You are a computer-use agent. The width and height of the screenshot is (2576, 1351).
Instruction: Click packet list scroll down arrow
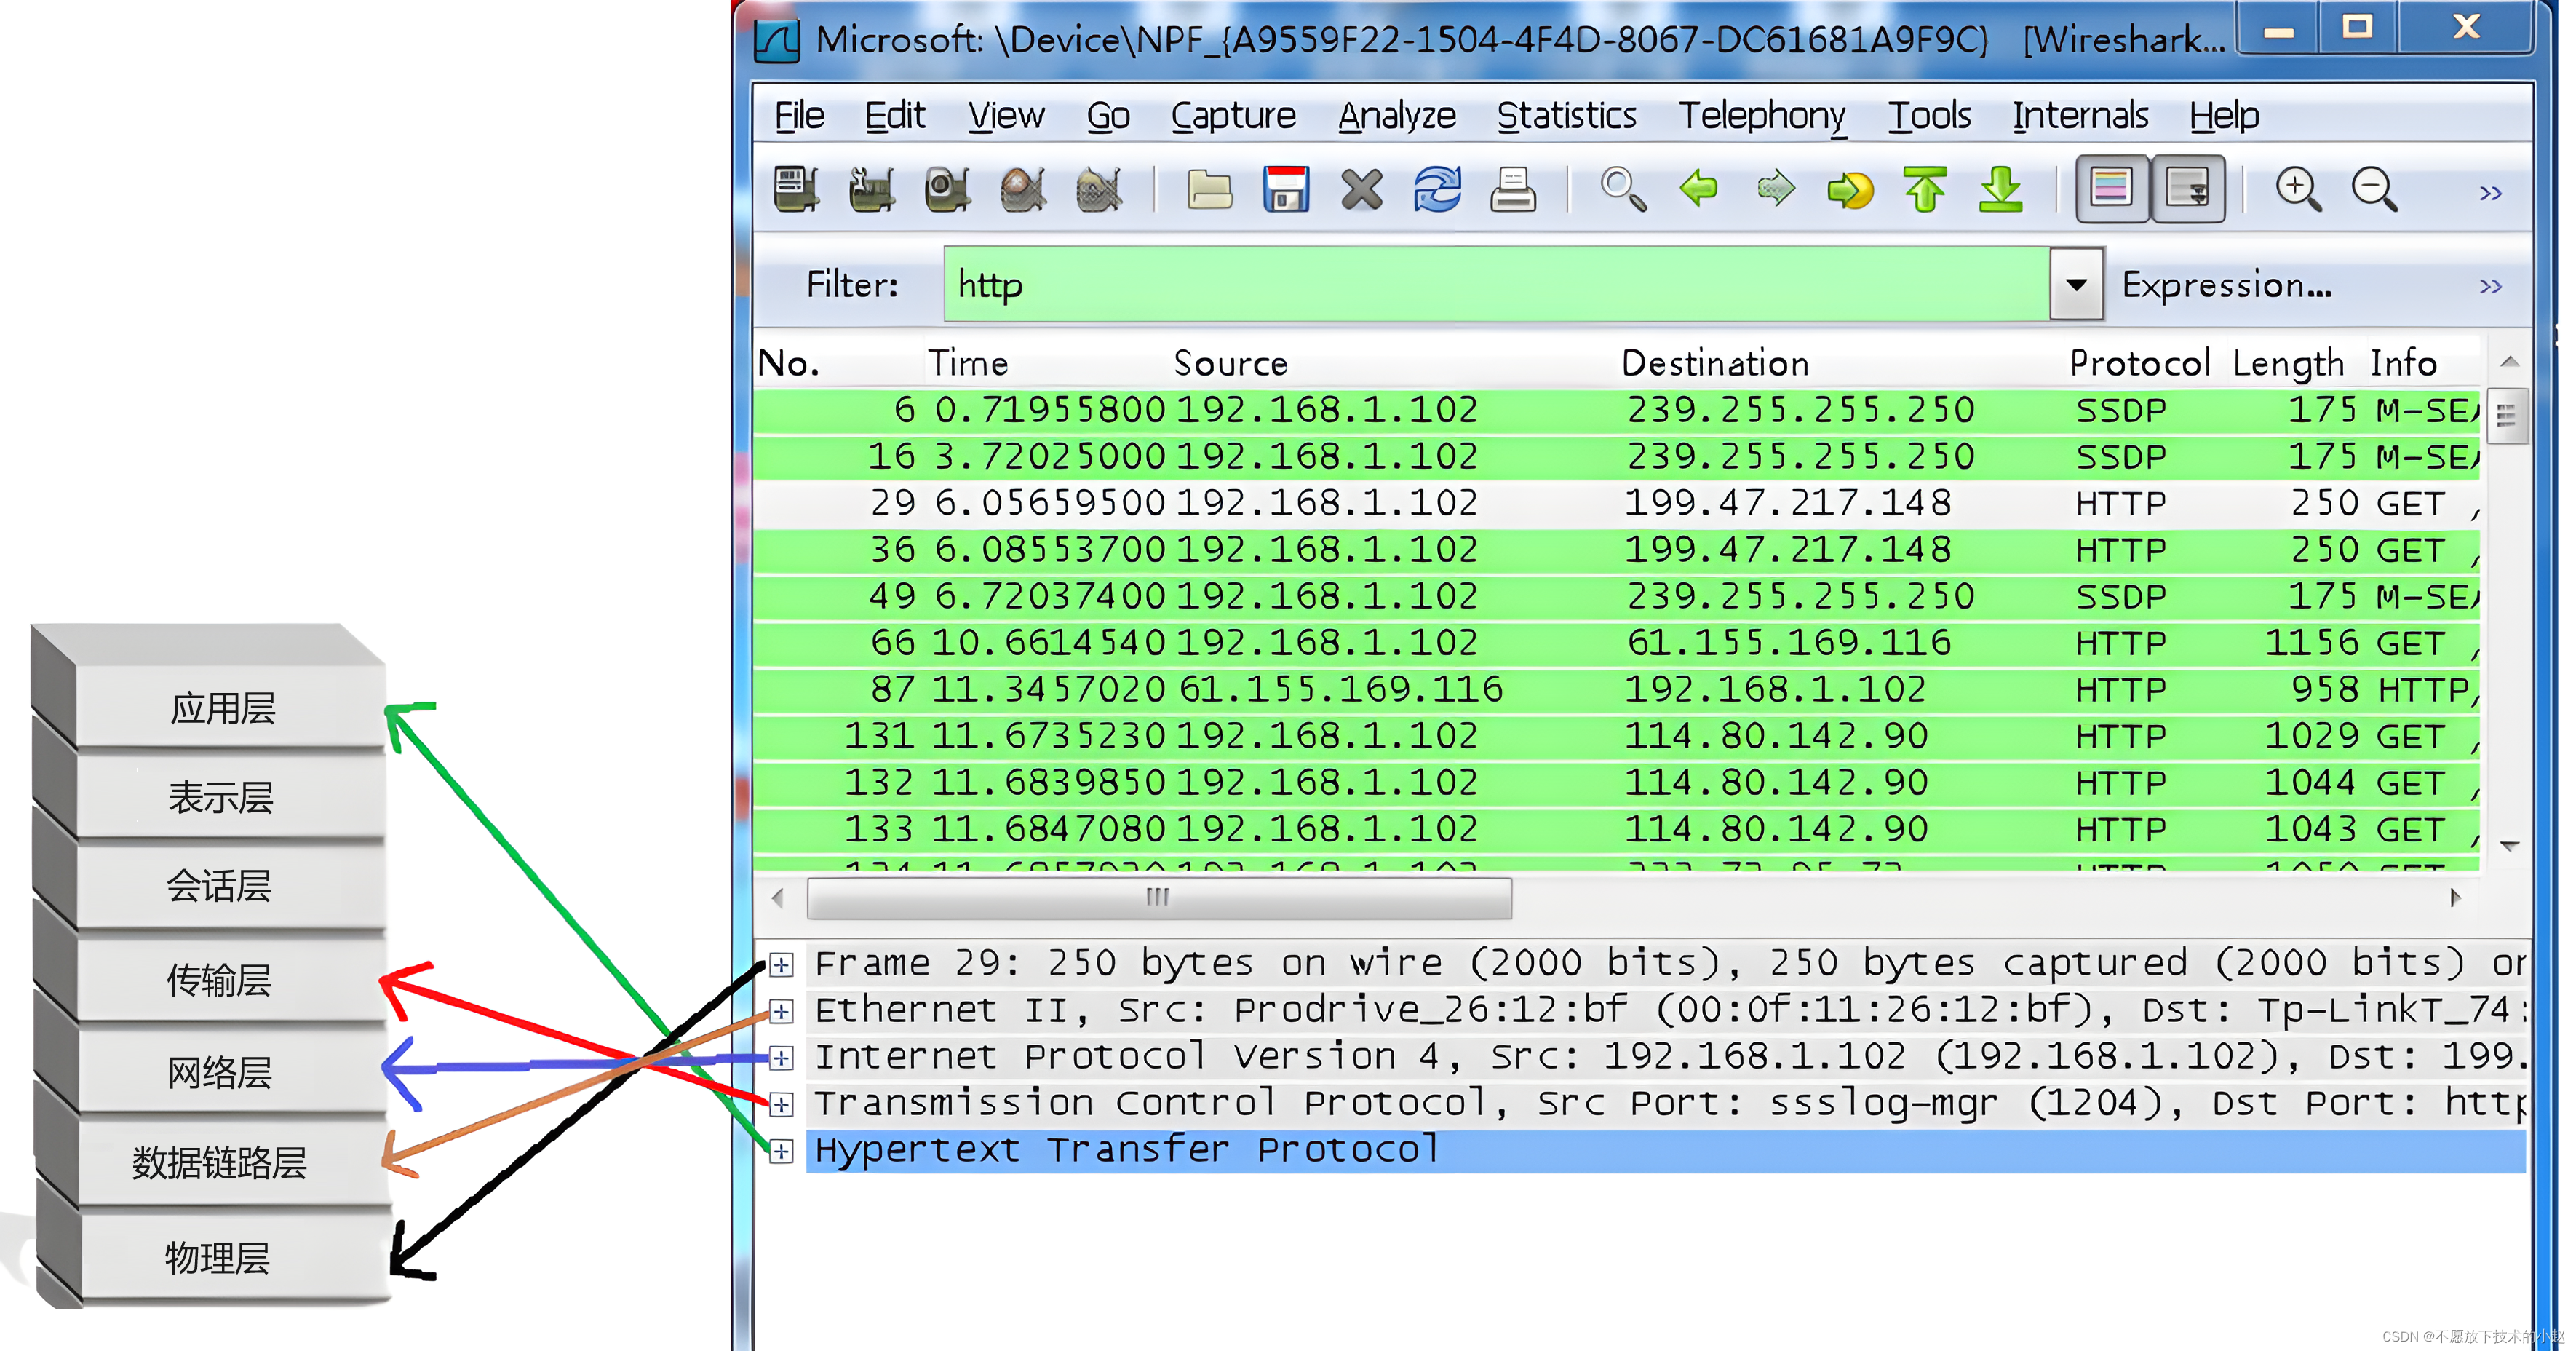click(x=2509, y=846)
